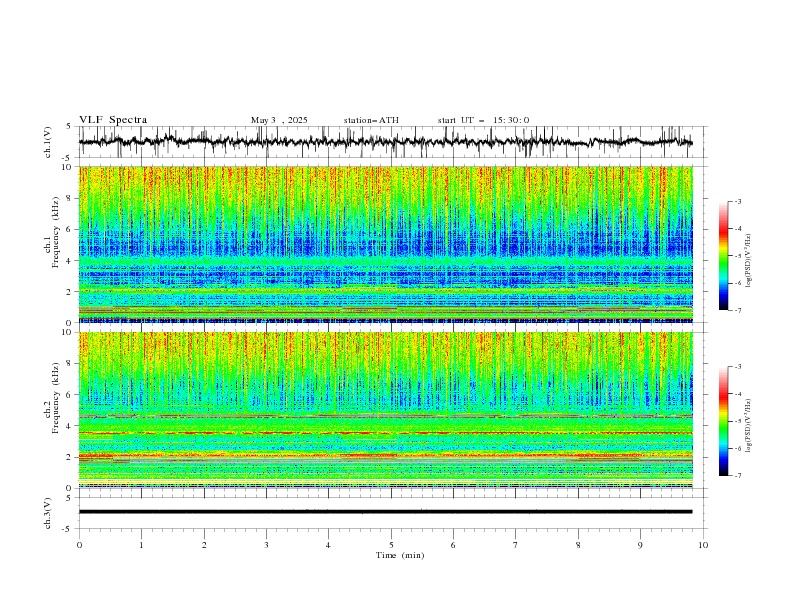792x612 pixels.
Task: Click the lower PSD color scale bar
Action: [723, 421]
